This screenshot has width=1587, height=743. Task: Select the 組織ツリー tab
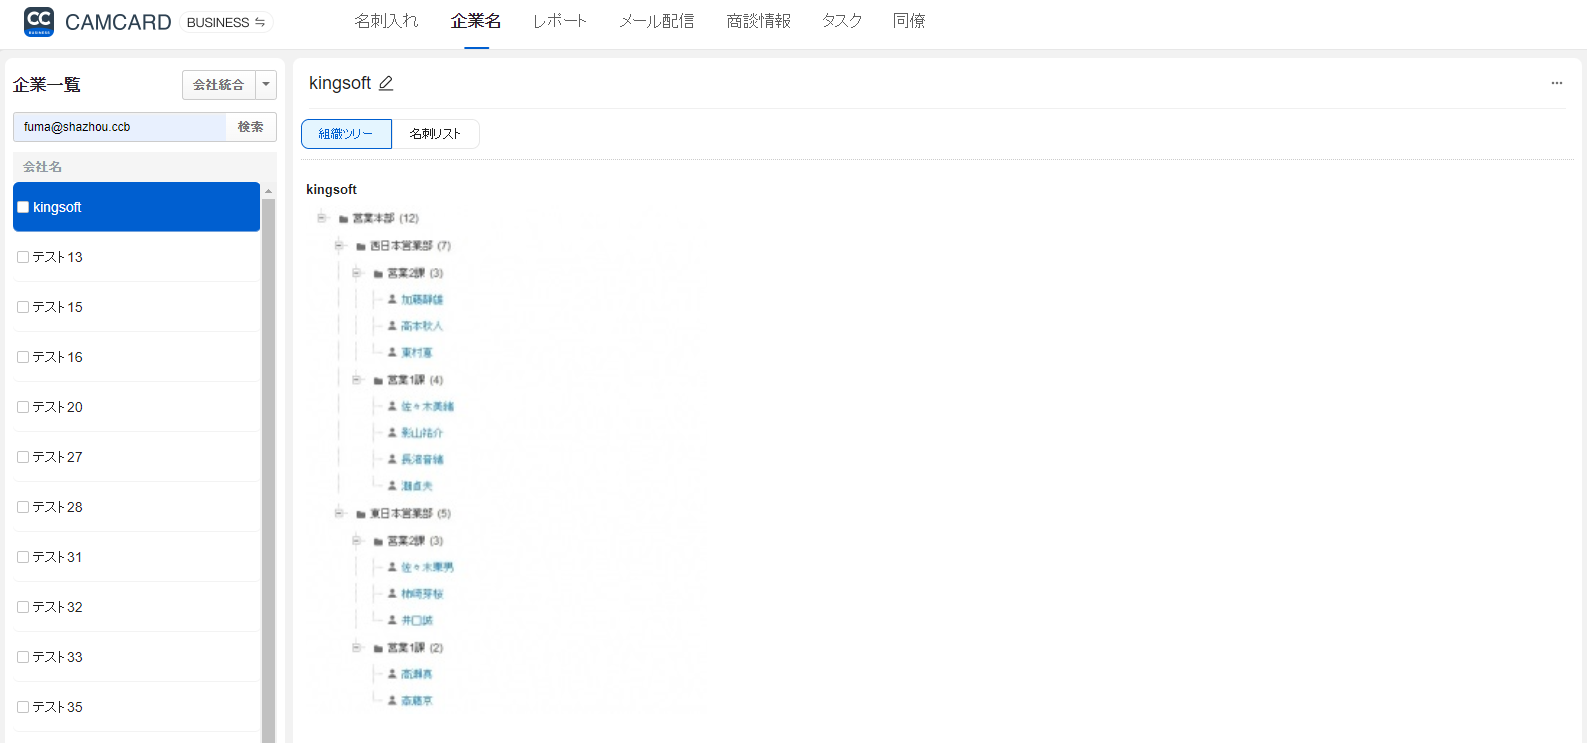click(346, 134)
